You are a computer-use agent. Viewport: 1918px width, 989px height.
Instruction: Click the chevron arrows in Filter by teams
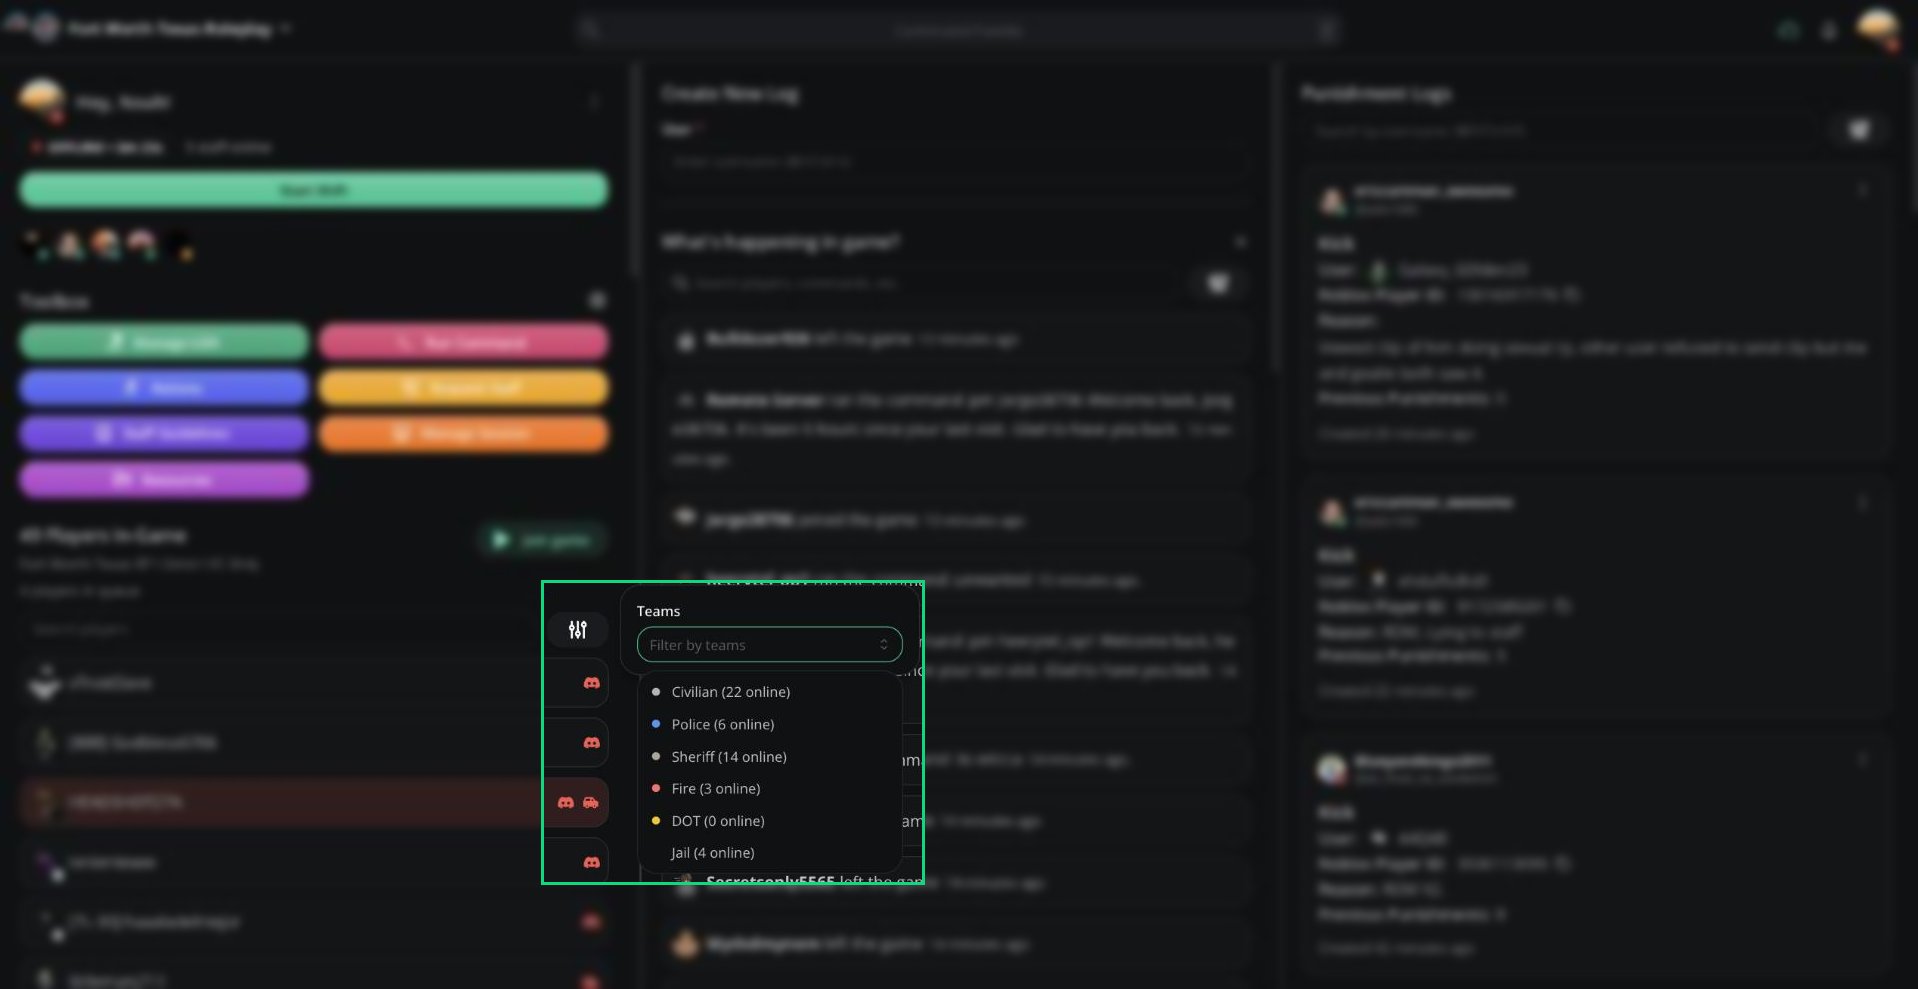pos(884,645)
